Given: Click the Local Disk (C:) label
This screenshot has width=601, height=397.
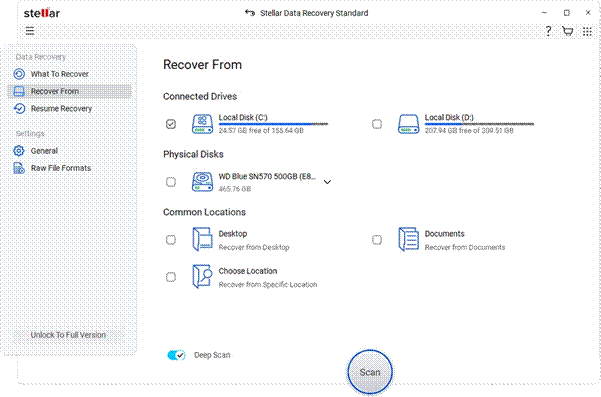Looking at the screenshot, I should pyautogui.click(x=243, y=117).
